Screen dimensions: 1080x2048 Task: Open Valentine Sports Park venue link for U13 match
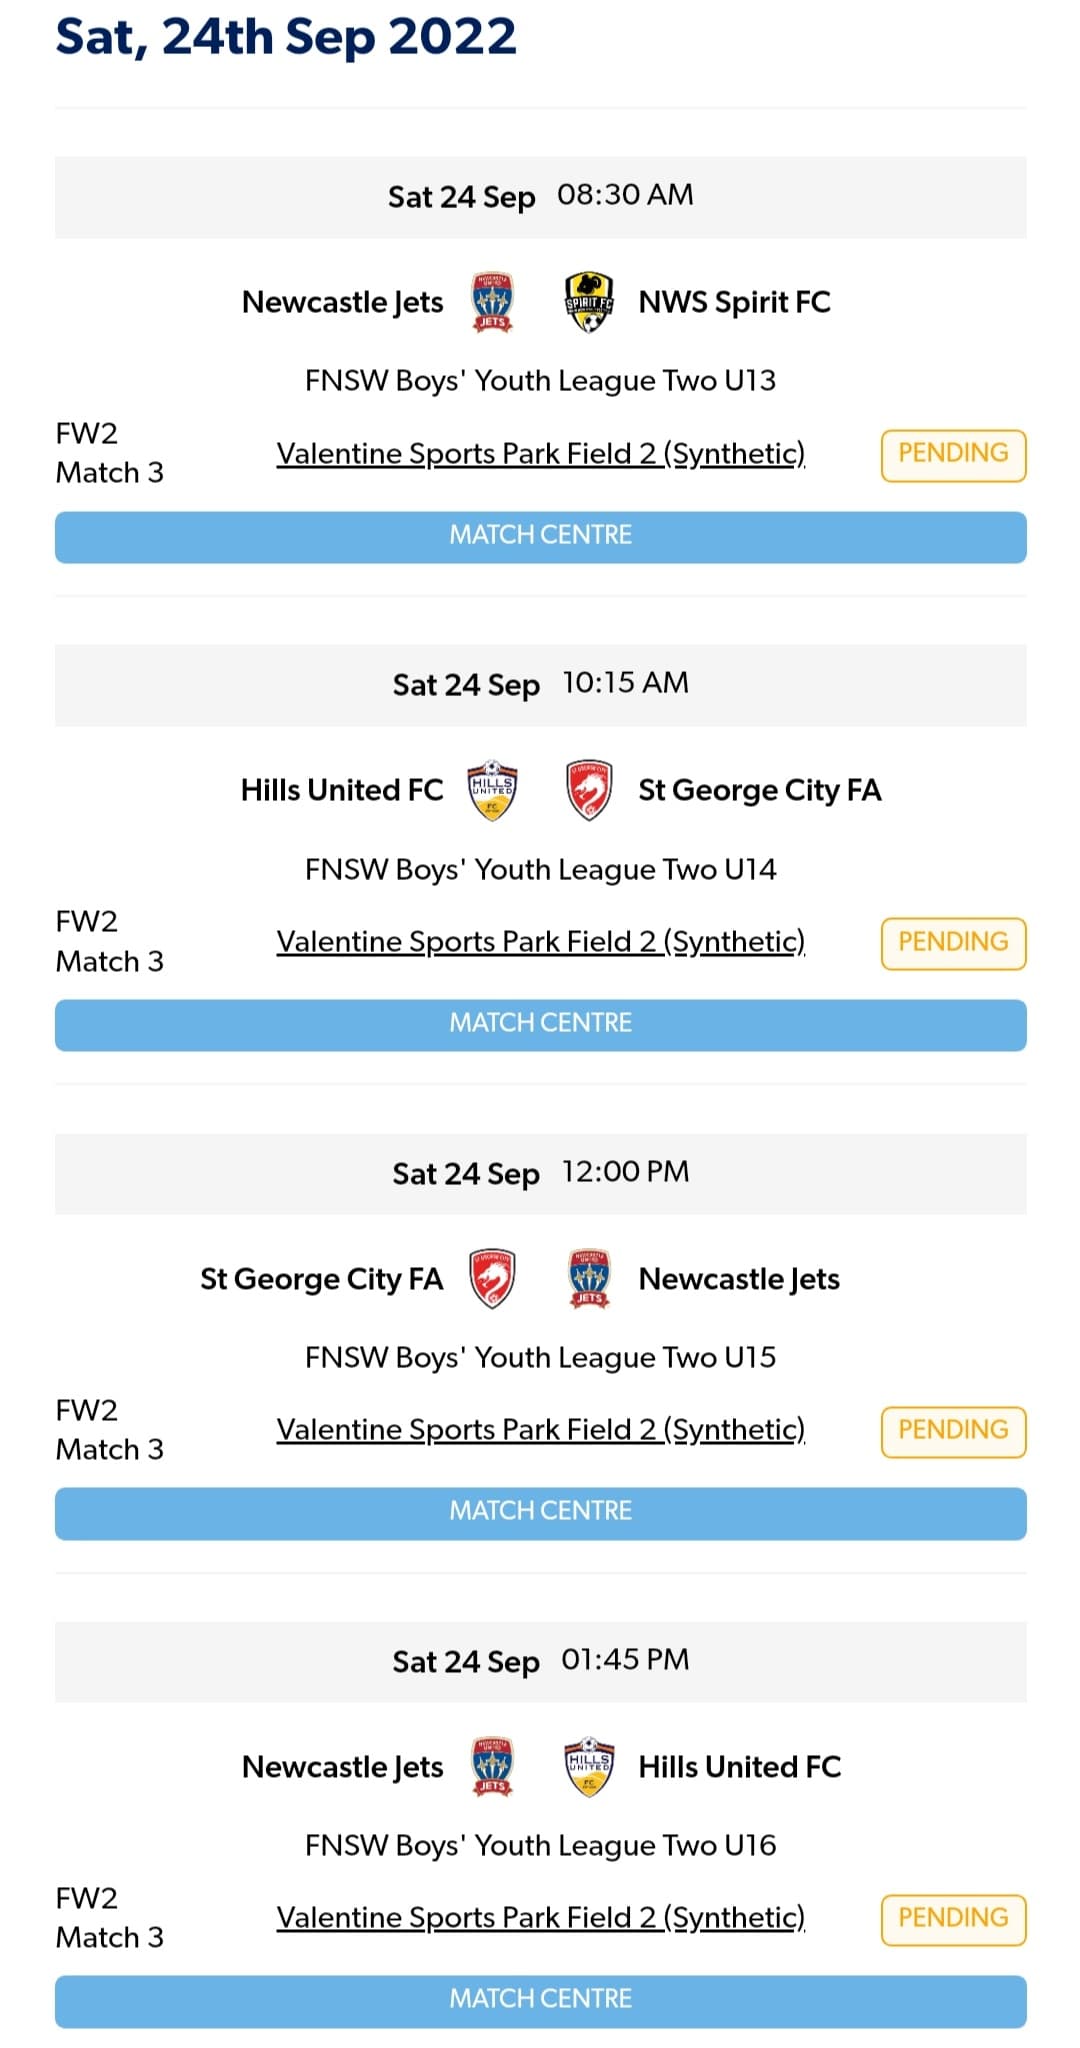(540, 454)
